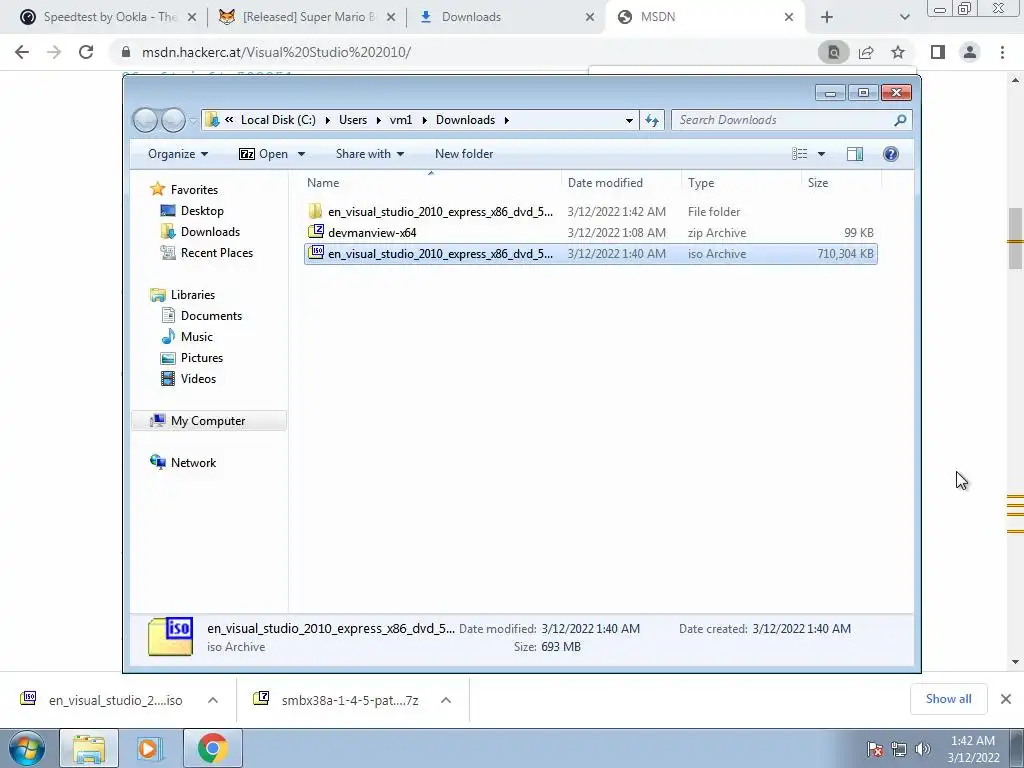
Task: Open a new Chrome tab
Action: point(827,17)
